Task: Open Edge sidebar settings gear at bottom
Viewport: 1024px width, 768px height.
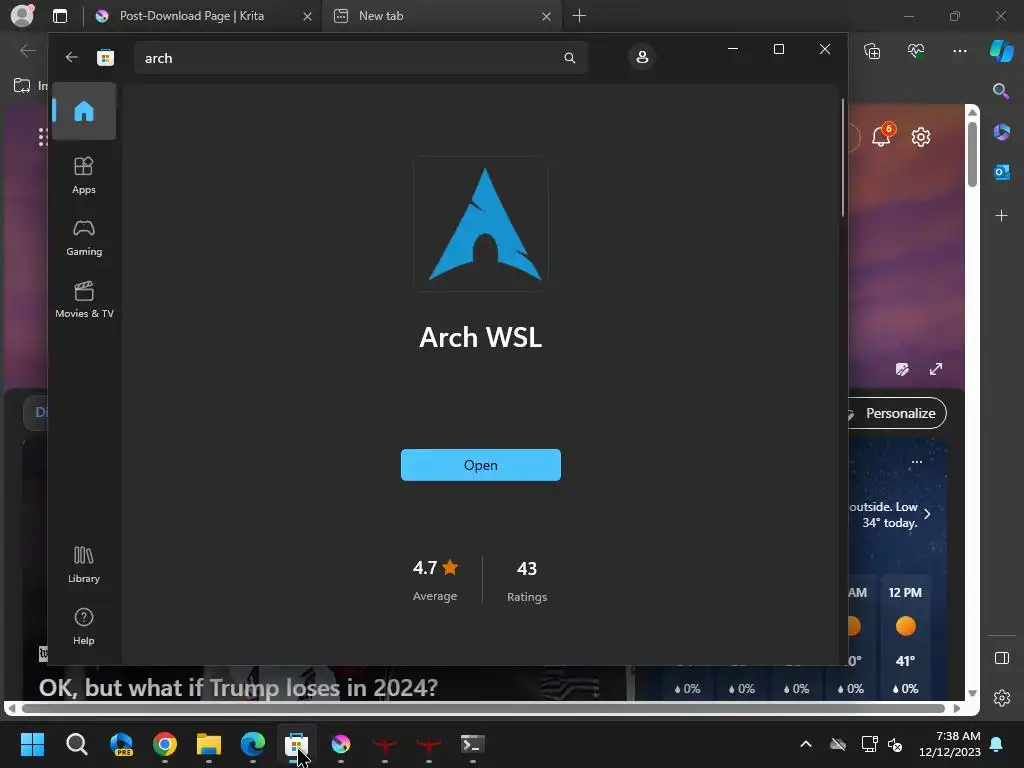Action: coord(1002,698)
